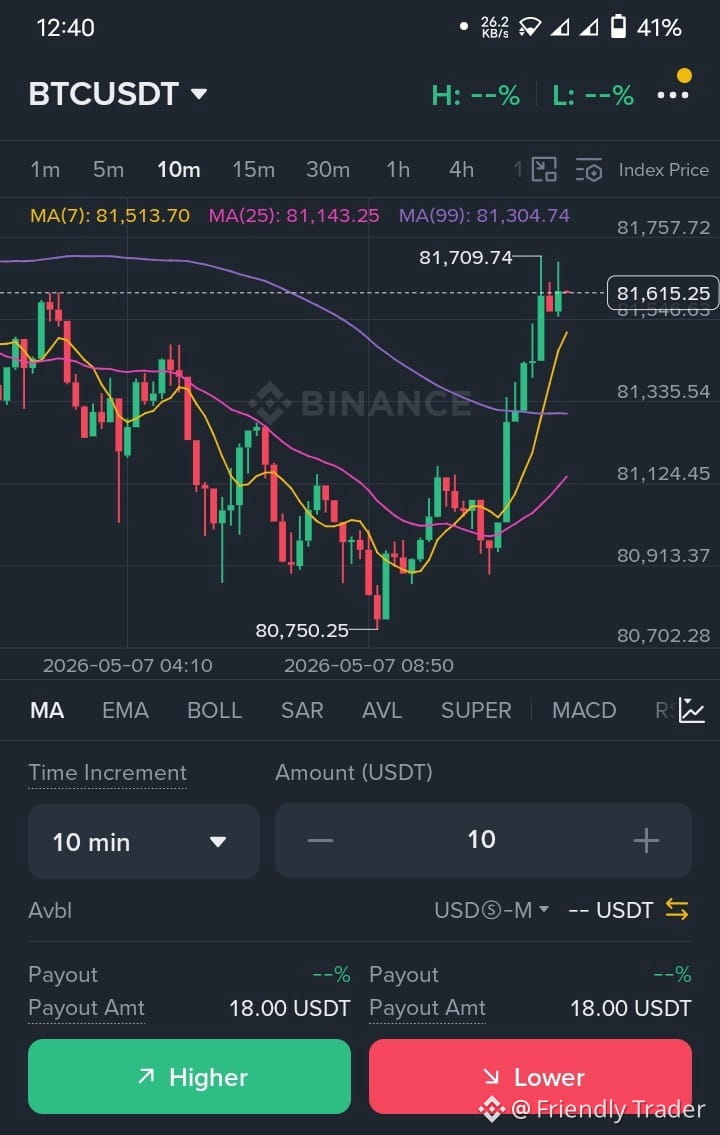Place a Higher prediction
Screen dimensions: 720x1135
click(190, 1076)
